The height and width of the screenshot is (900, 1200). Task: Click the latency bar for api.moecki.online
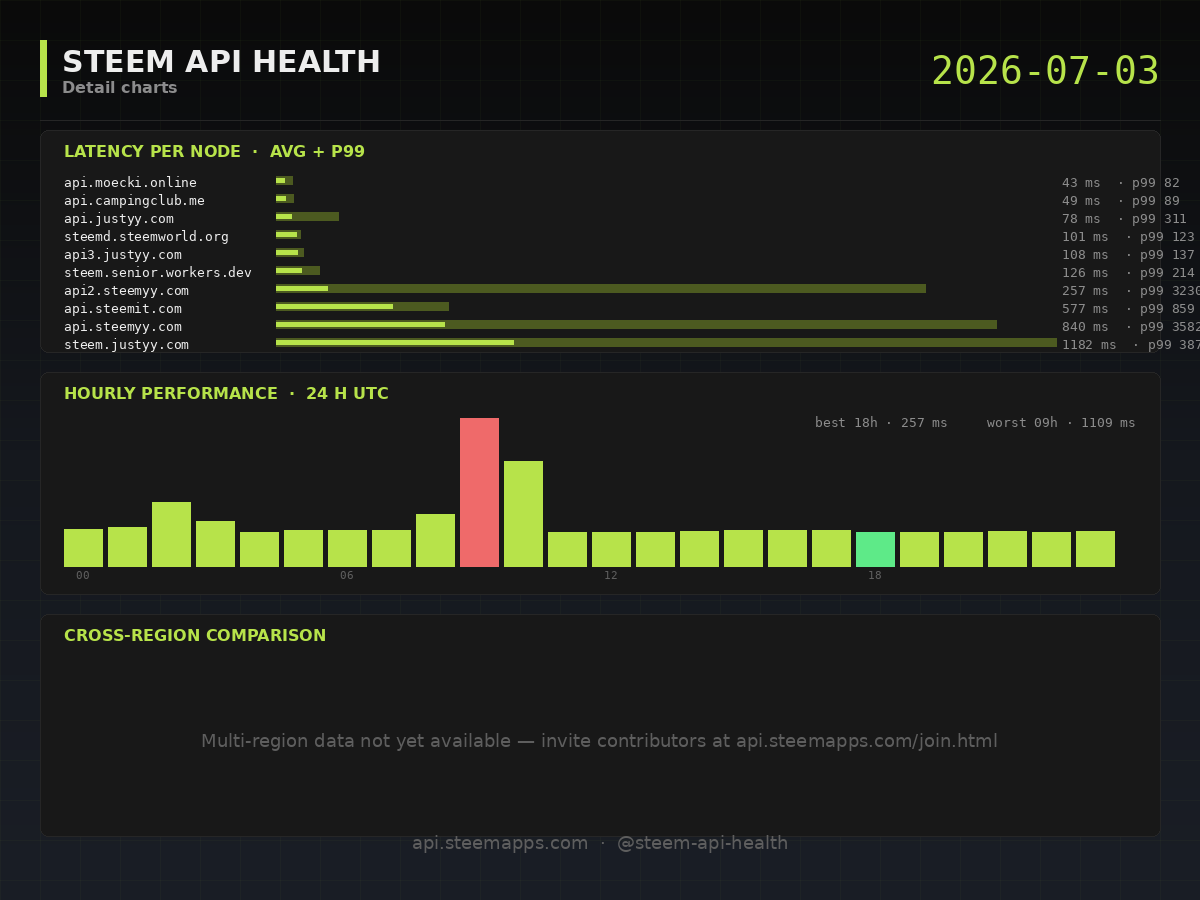284,181
